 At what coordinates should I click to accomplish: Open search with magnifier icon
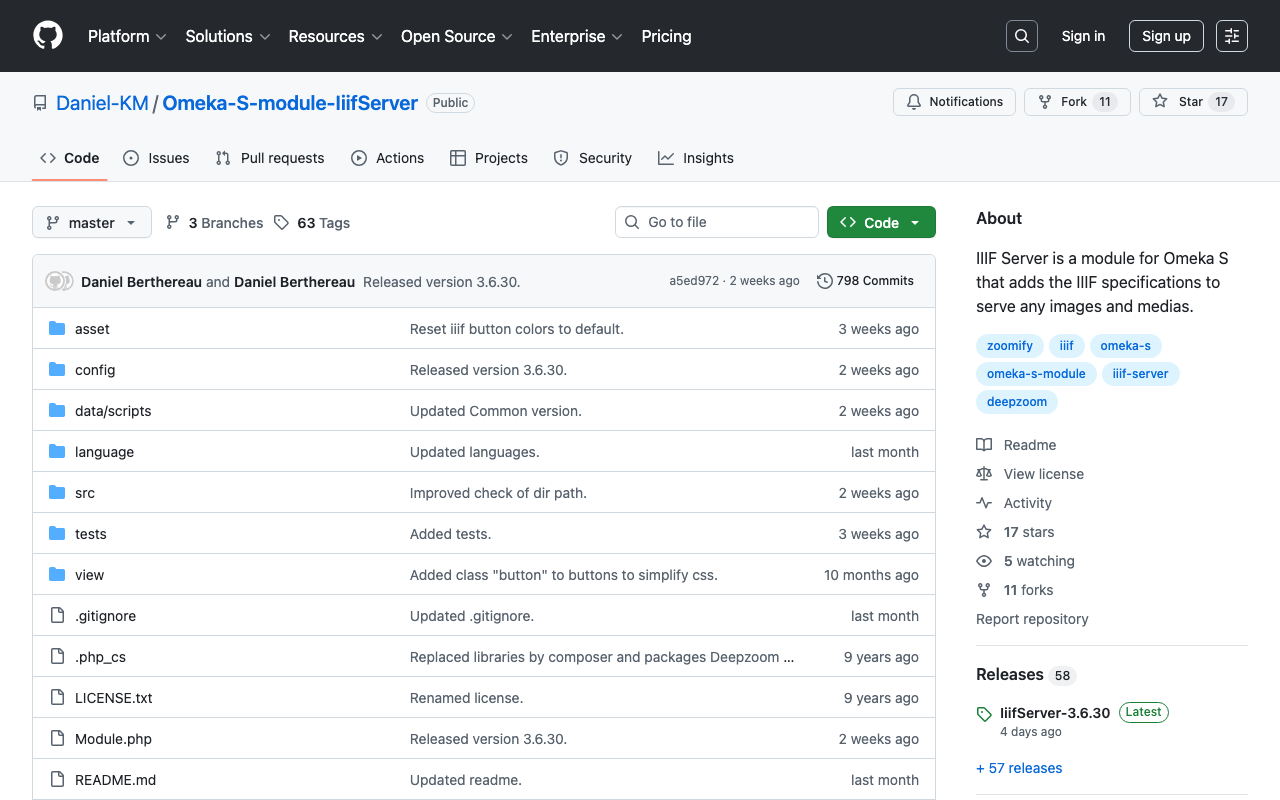[x=1021, y=36]
